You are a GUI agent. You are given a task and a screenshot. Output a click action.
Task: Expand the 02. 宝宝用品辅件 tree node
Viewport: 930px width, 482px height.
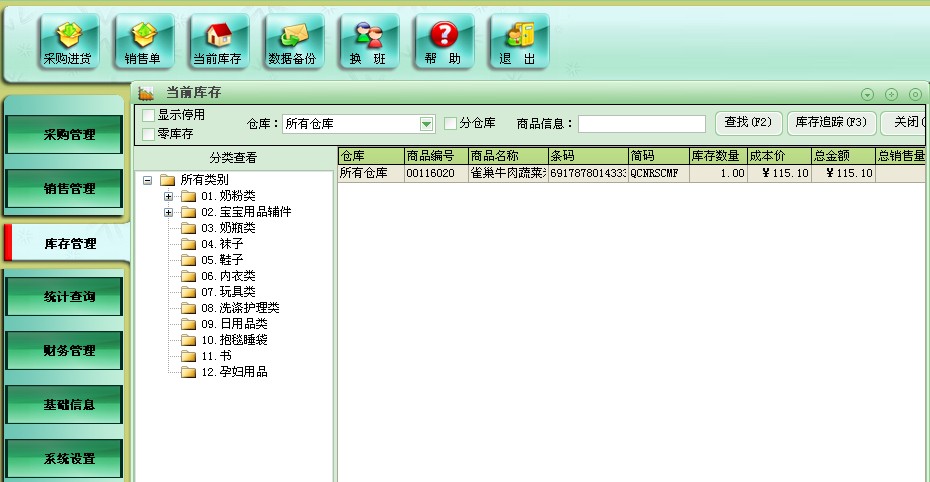pyautogui.click(x=169, y=212)
